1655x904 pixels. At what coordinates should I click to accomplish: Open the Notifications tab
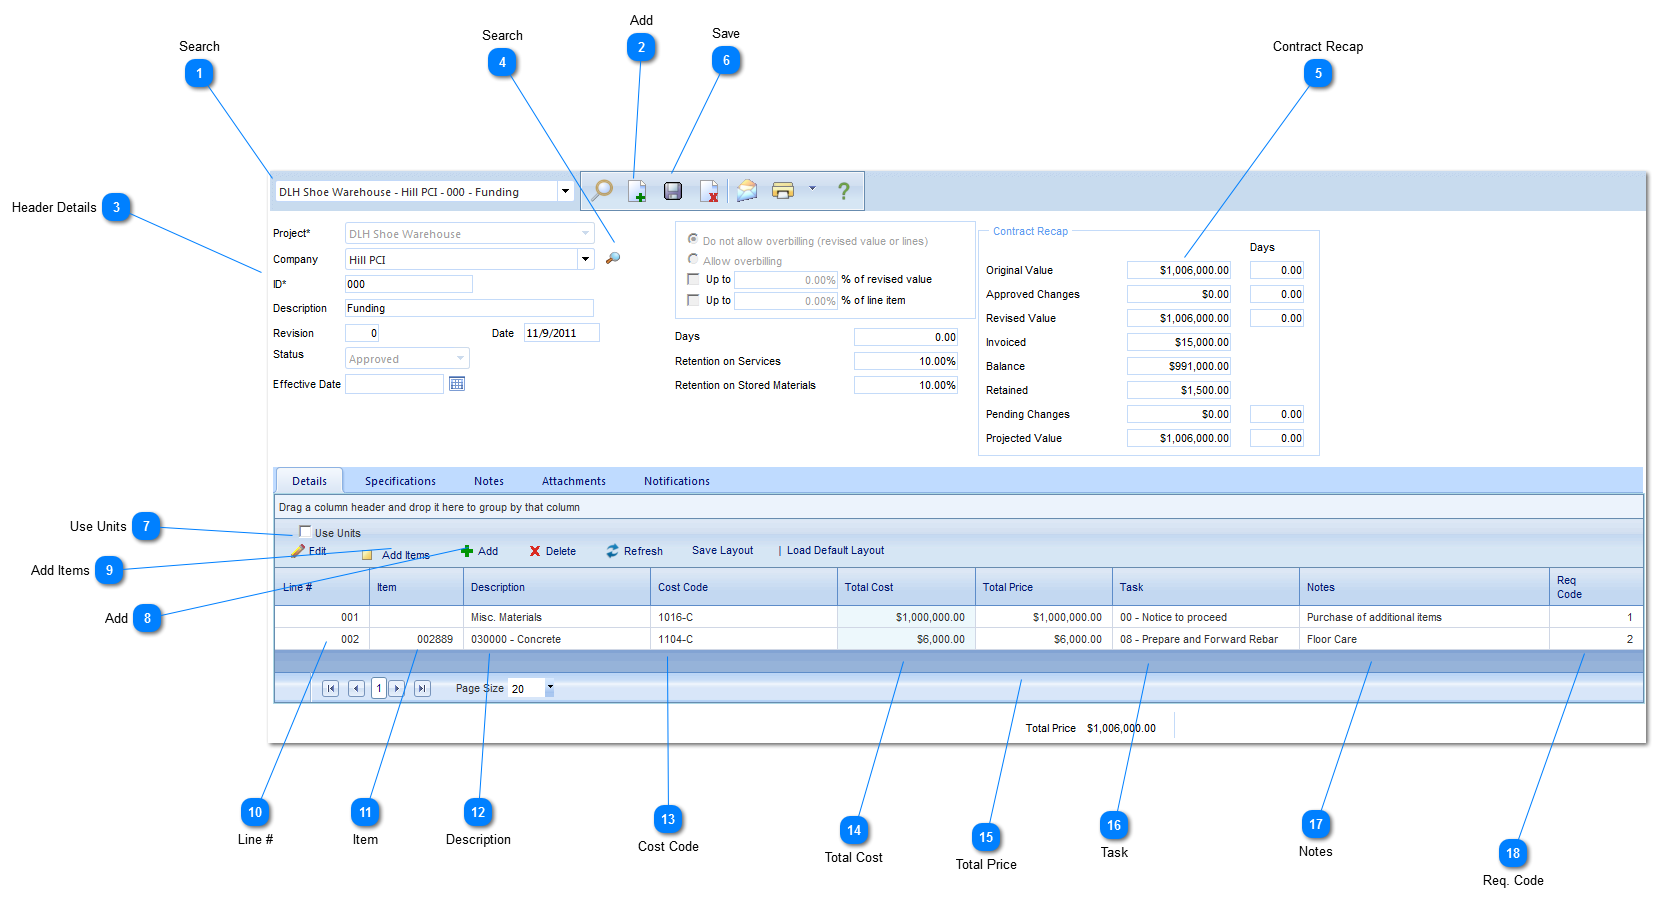[x=677, y=481]
